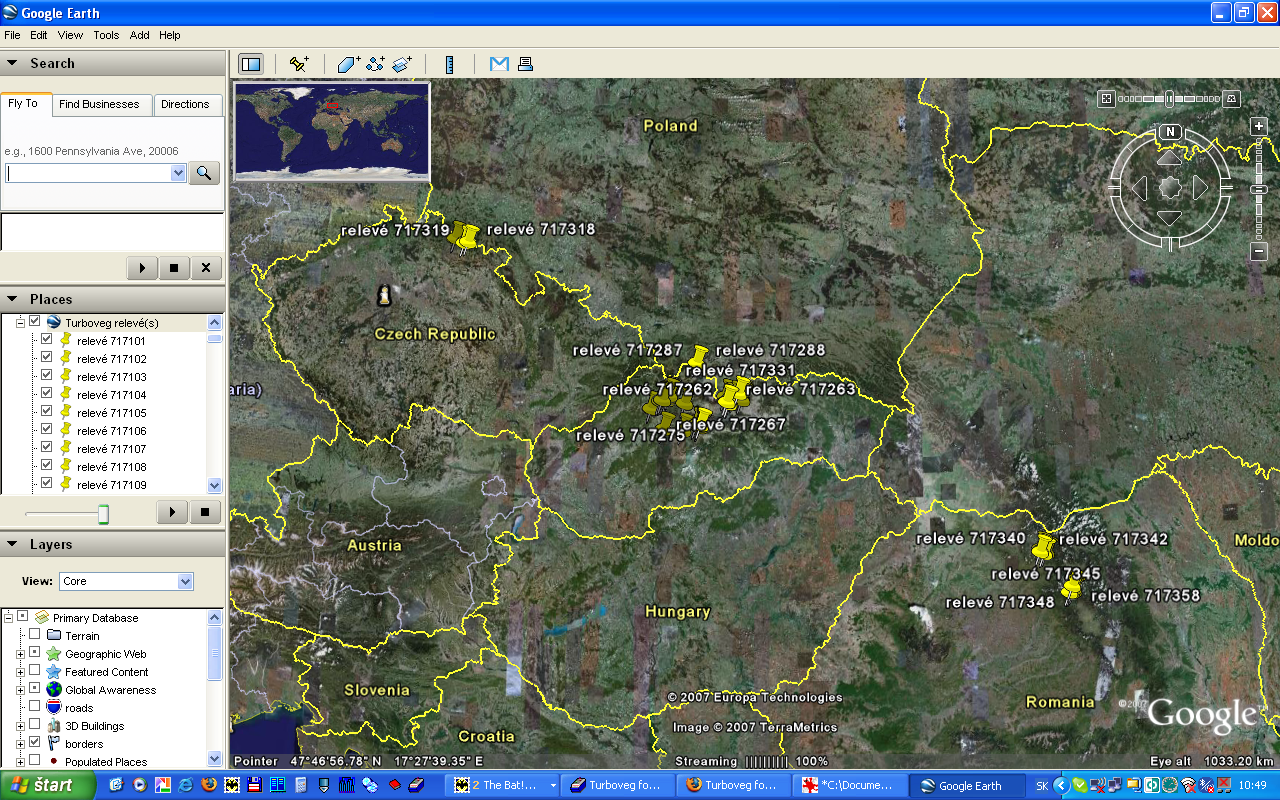This screenshot has height=800, width=1280.
Task: Click into the Fly To input field
Action: click(x=88, y=173)
